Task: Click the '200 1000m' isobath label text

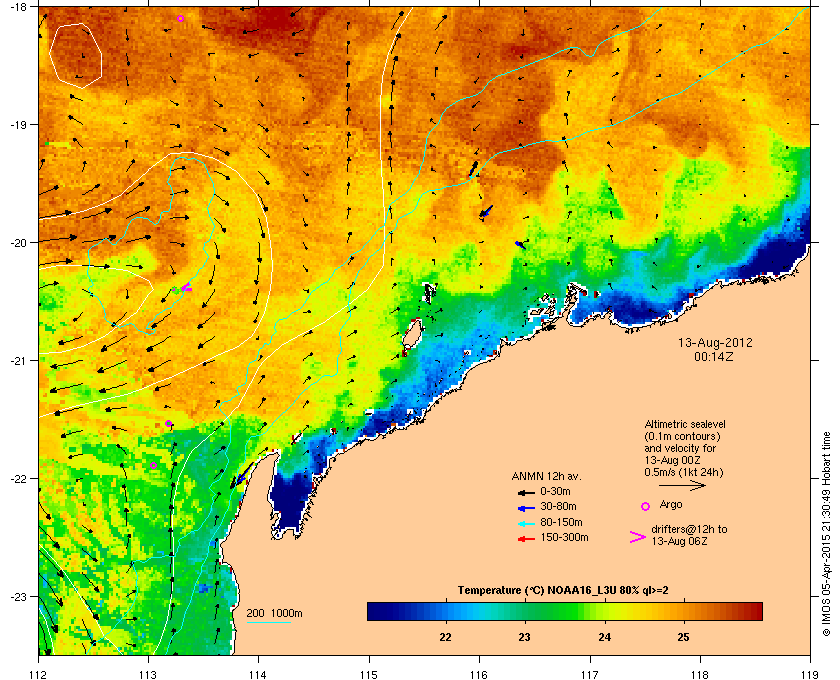Action: click(274, 614)
